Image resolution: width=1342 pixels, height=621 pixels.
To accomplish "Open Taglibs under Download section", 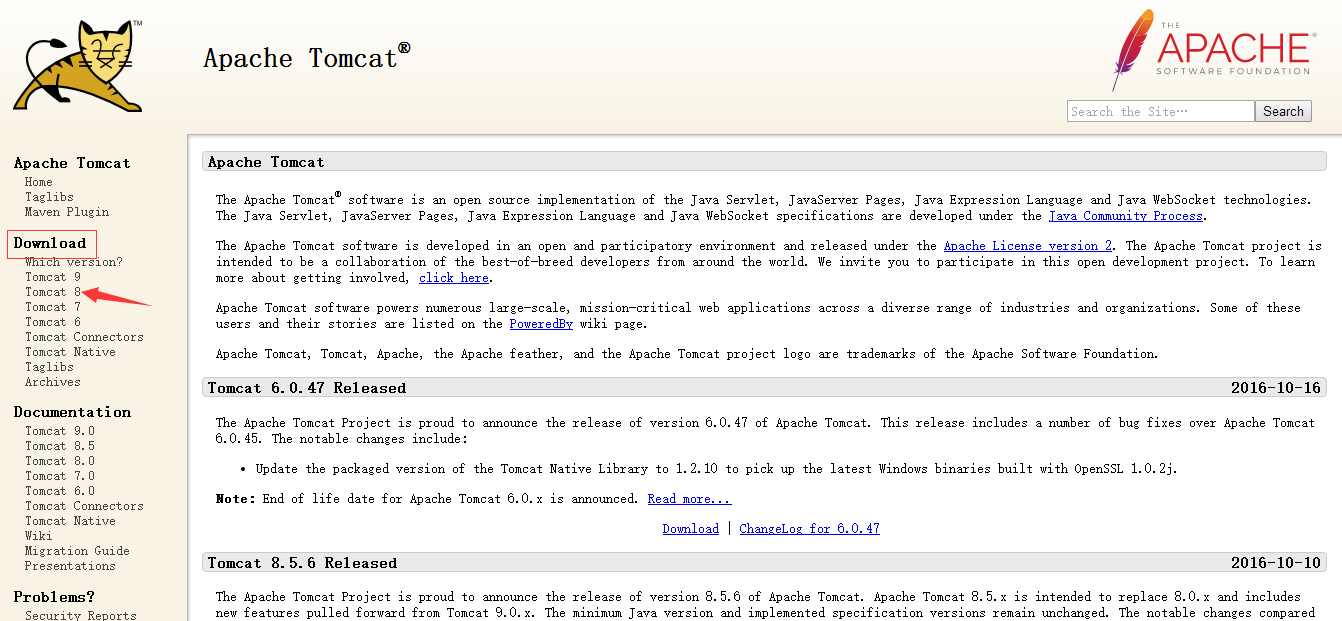I will [49, 367].
